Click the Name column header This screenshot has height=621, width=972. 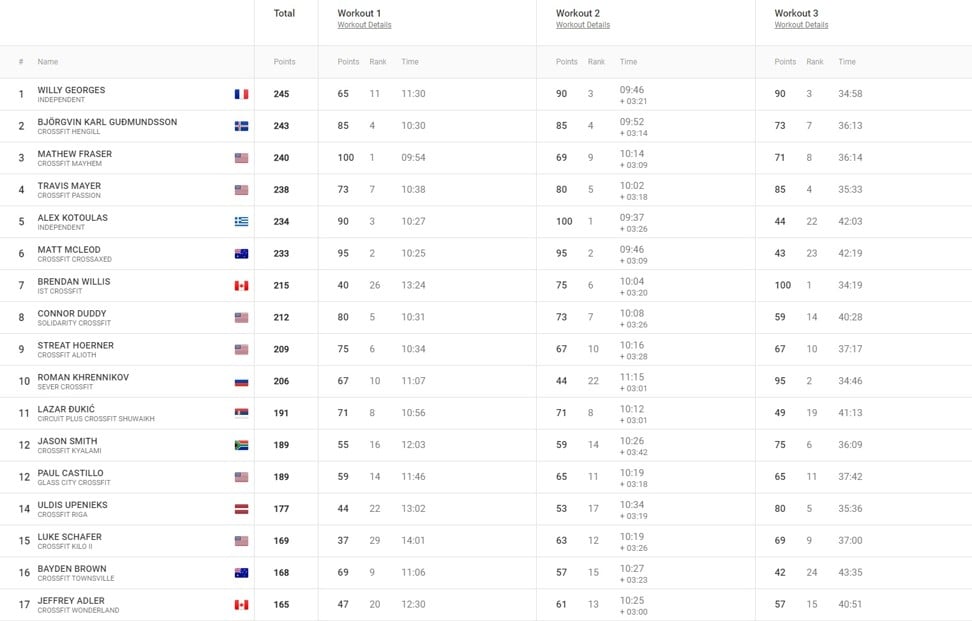[x=48, y=61]
